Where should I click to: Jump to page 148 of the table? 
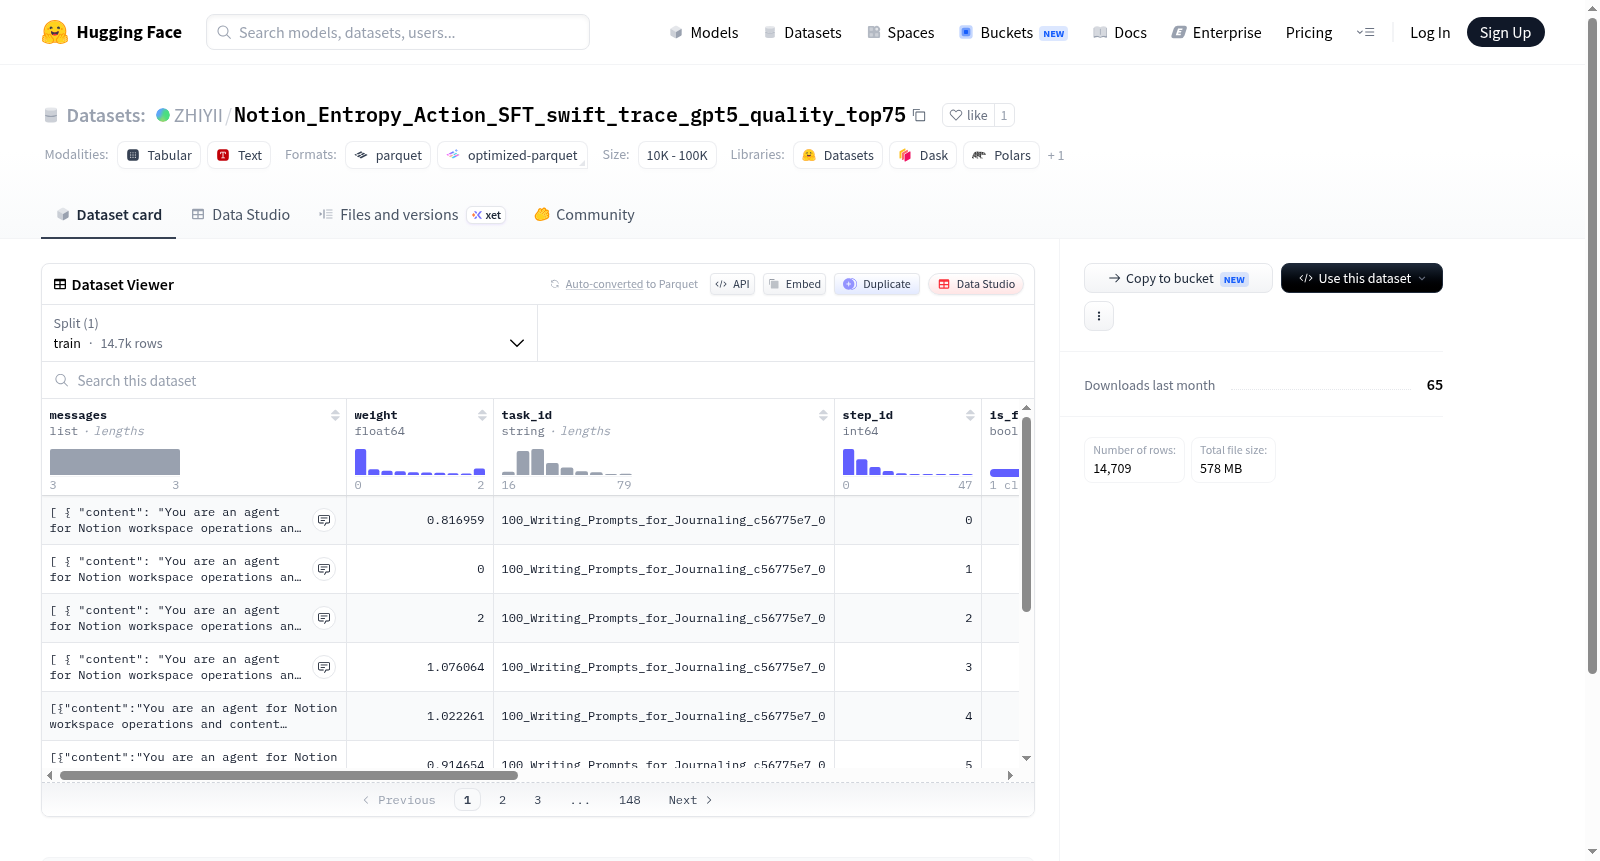point(629,800)
